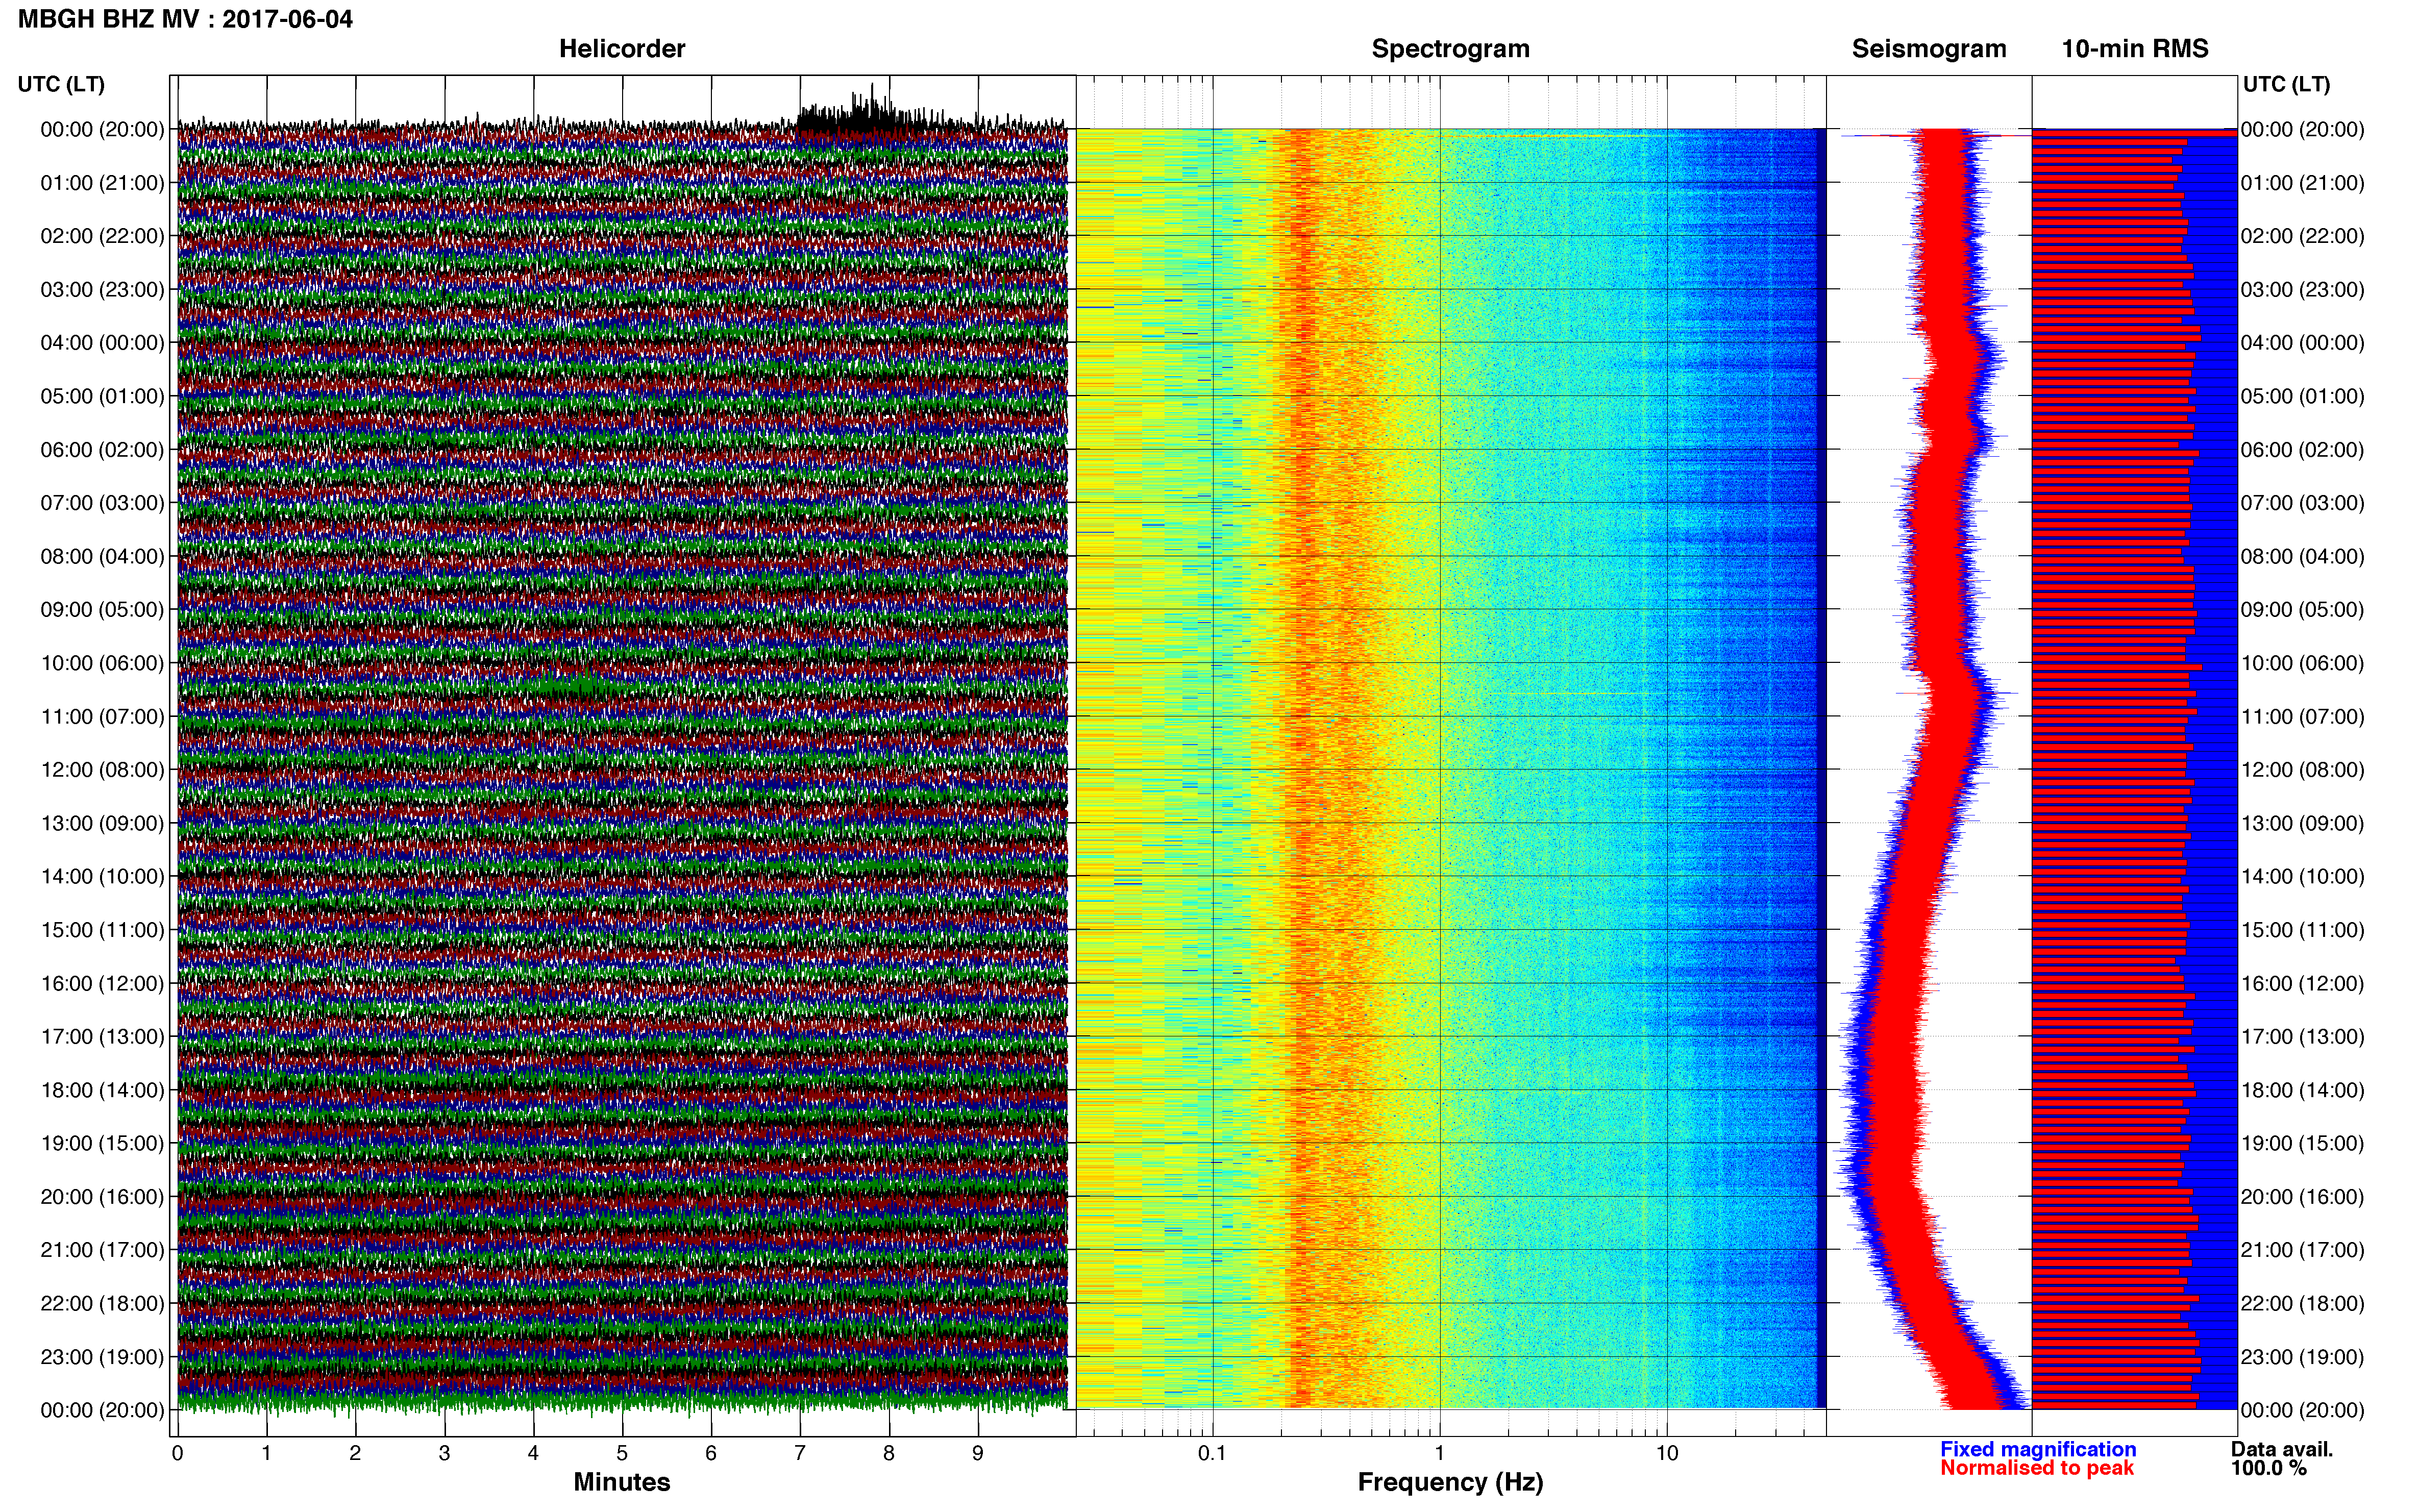
Task: Select 22:00 (18:00) on the Helicorder time axis
Action: [102, 1304]
